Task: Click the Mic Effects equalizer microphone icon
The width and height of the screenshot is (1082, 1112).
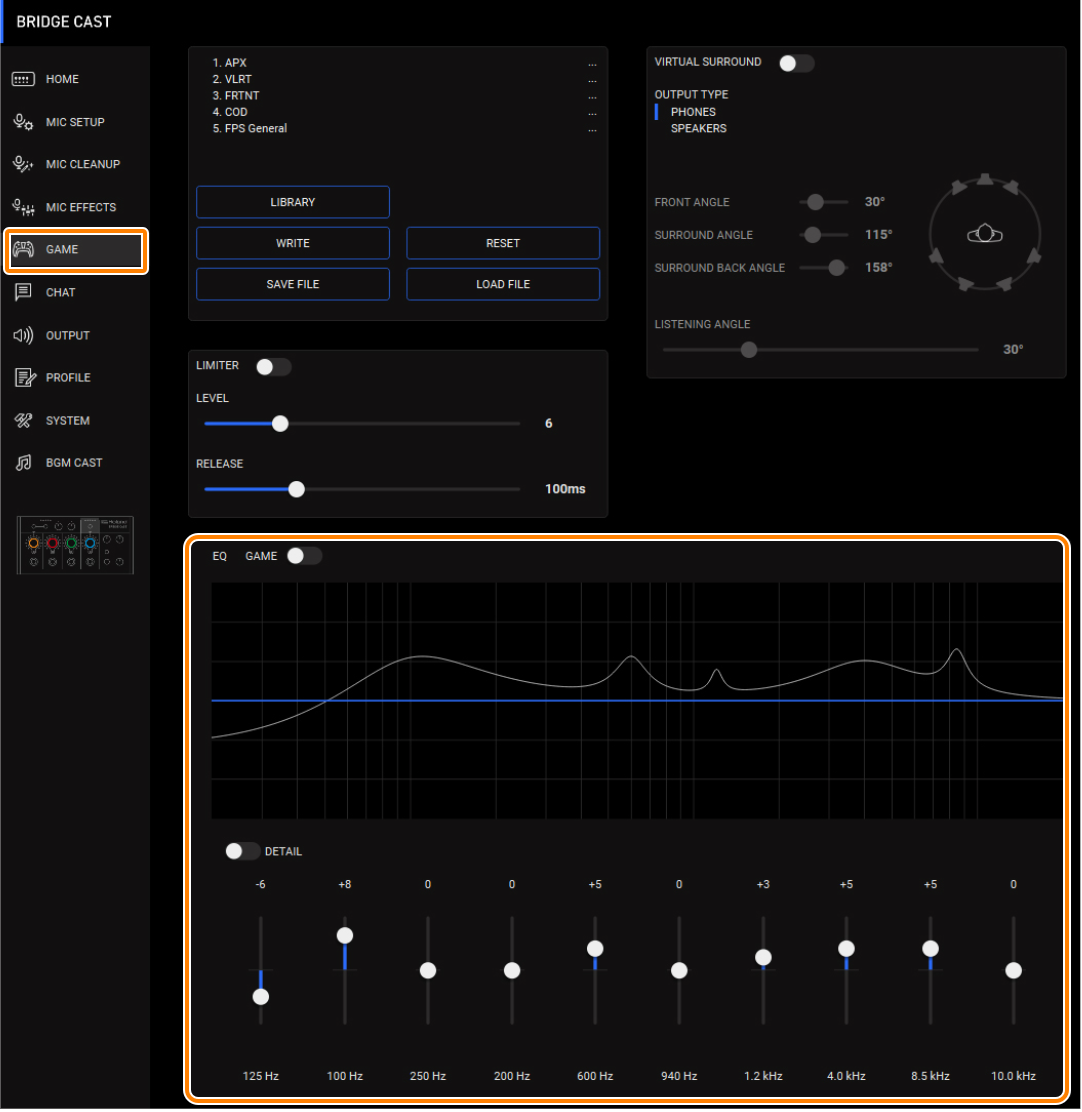Action: pos(23,207)
